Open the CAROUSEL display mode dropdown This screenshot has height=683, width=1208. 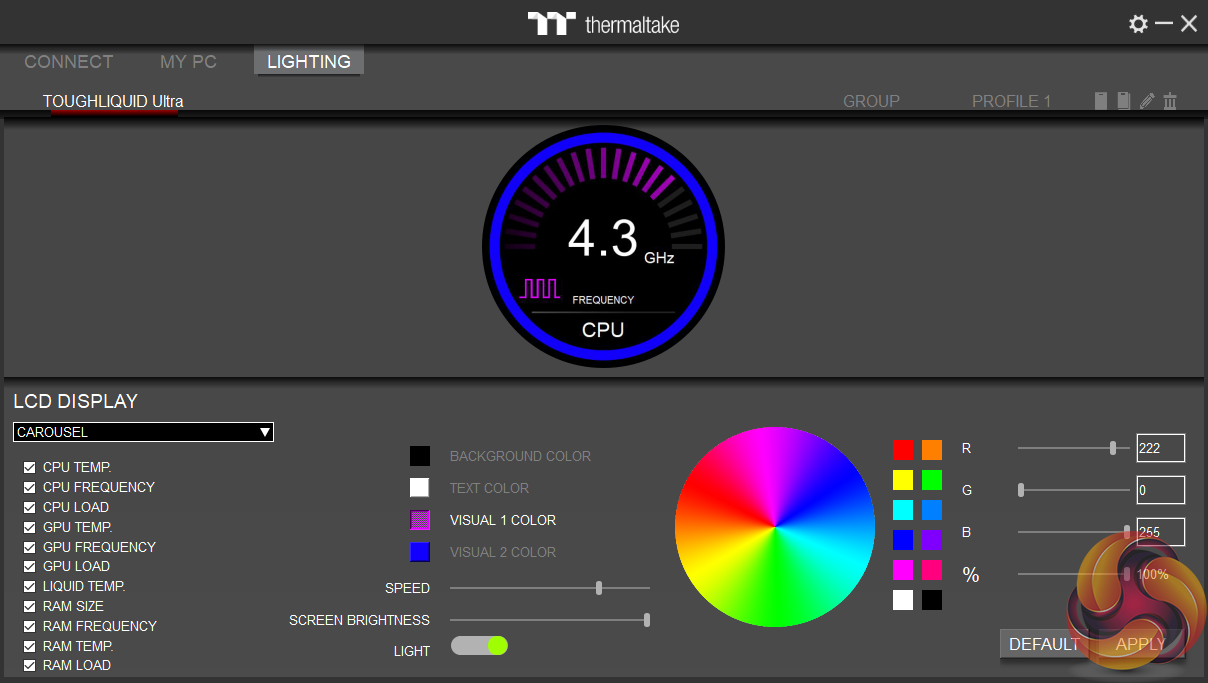pos(143,432)
